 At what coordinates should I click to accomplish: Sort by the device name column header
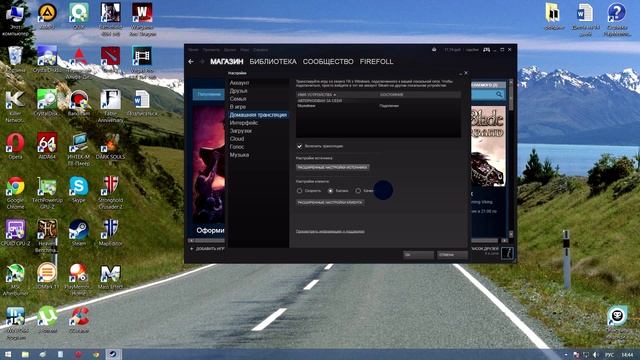[x=337, y=94]
